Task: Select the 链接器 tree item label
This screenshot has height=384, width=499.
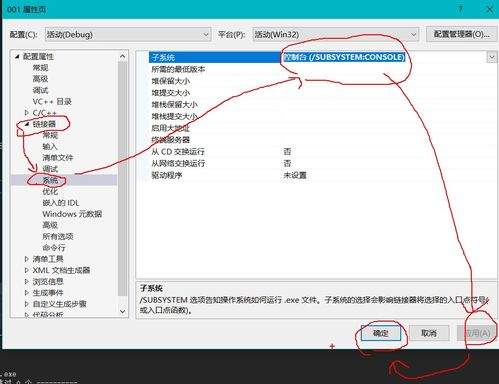Action: click(x=44, y=124)
